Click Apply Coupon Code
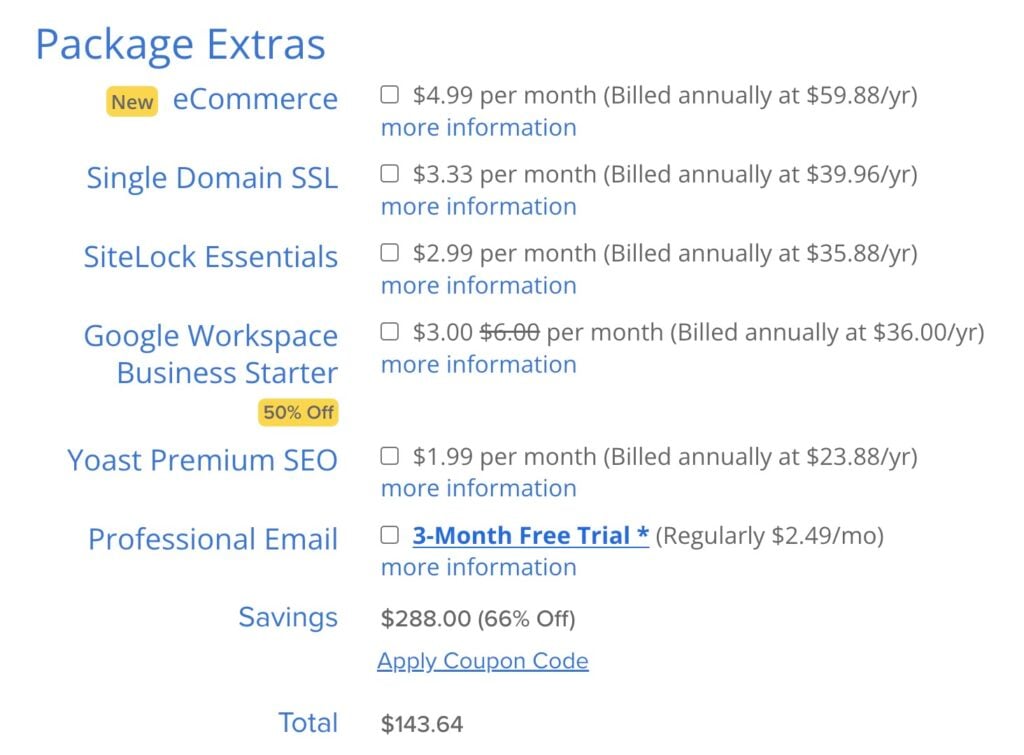 [x=482, y=660]
